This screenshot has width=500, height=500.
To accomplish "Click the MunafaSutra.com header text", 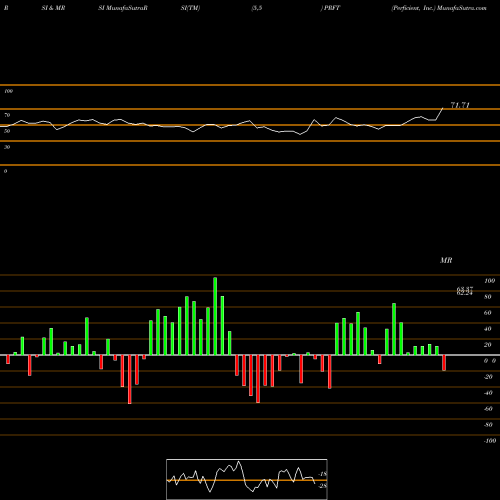I will tap(462, 8).
